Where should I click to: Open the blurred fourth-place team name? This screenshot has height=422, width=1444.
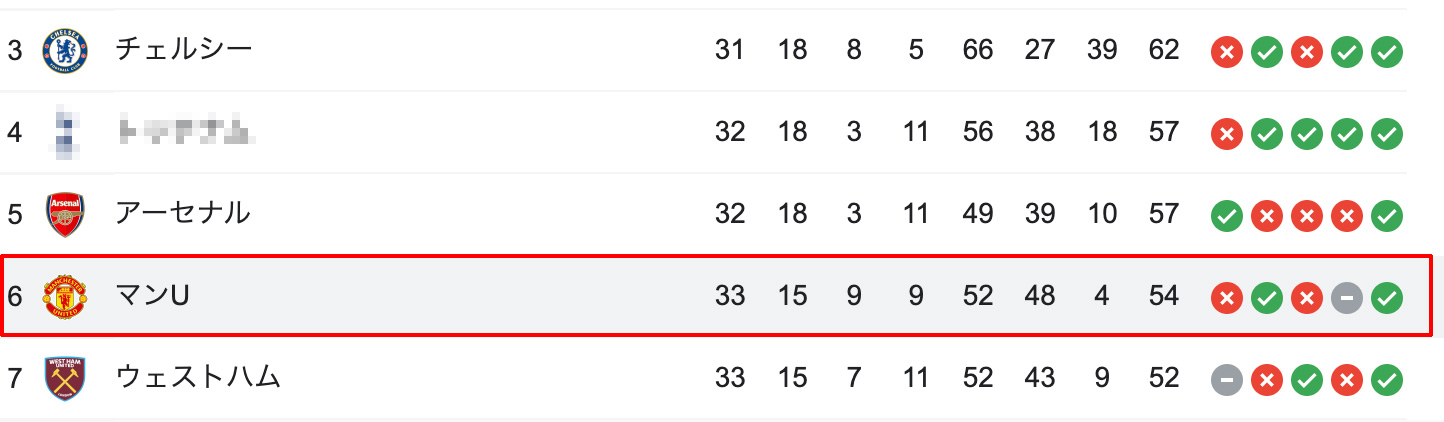183,131
